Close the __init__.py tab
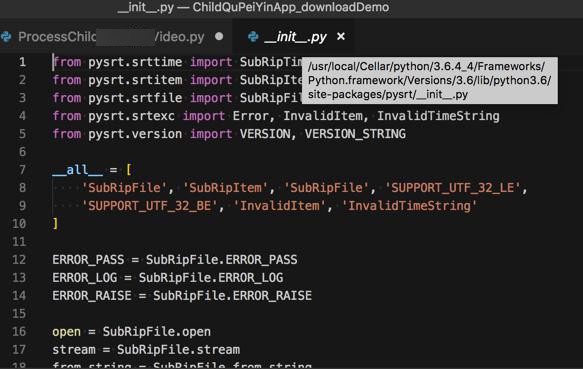Viewport: 583px width, 369px height. coord(341,36)
